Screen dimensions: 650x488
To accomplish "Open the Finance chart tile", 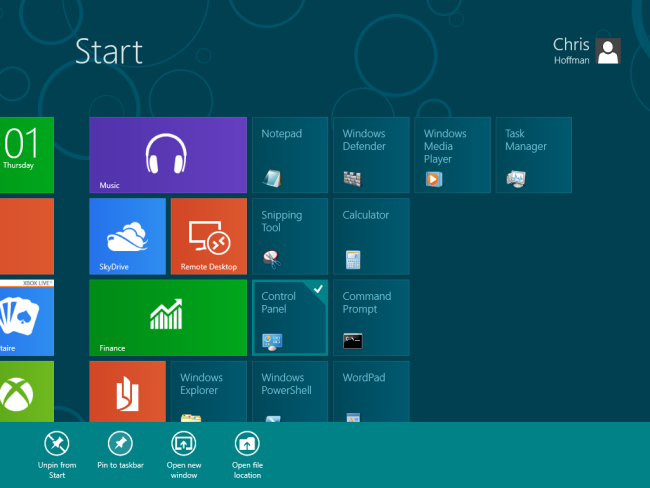I will pos(168,318).
